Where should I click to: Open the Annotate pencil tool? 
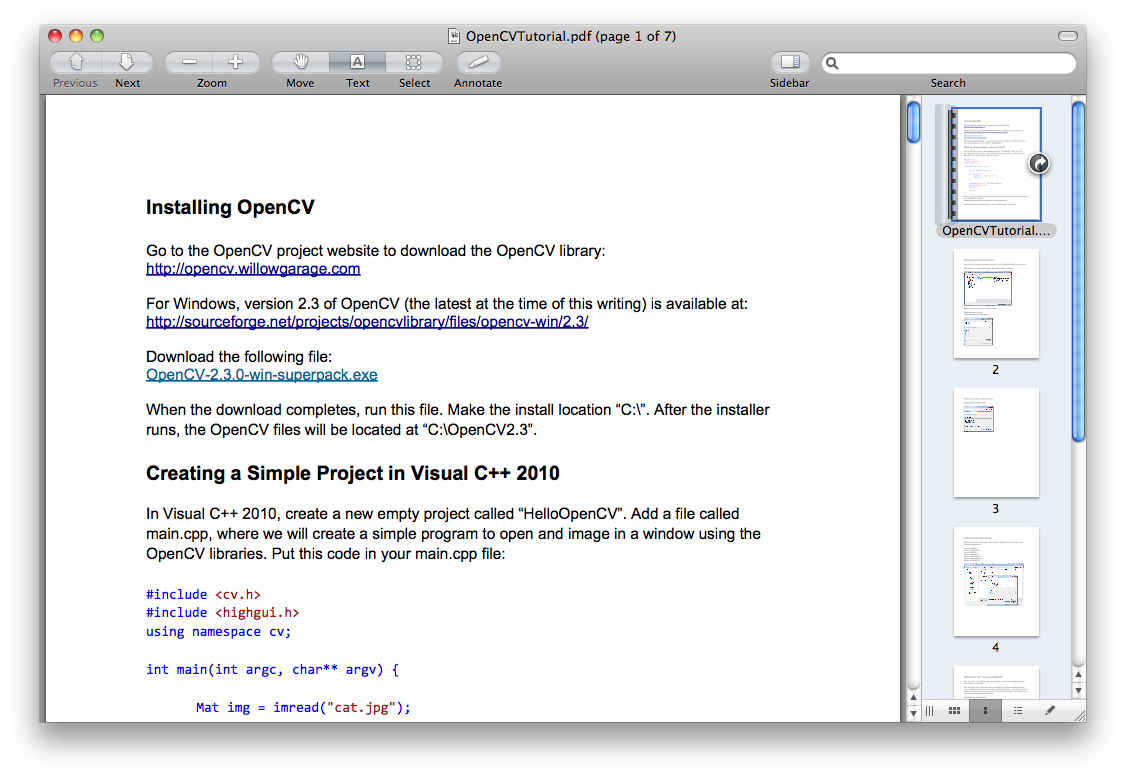[x=478, y=62]
